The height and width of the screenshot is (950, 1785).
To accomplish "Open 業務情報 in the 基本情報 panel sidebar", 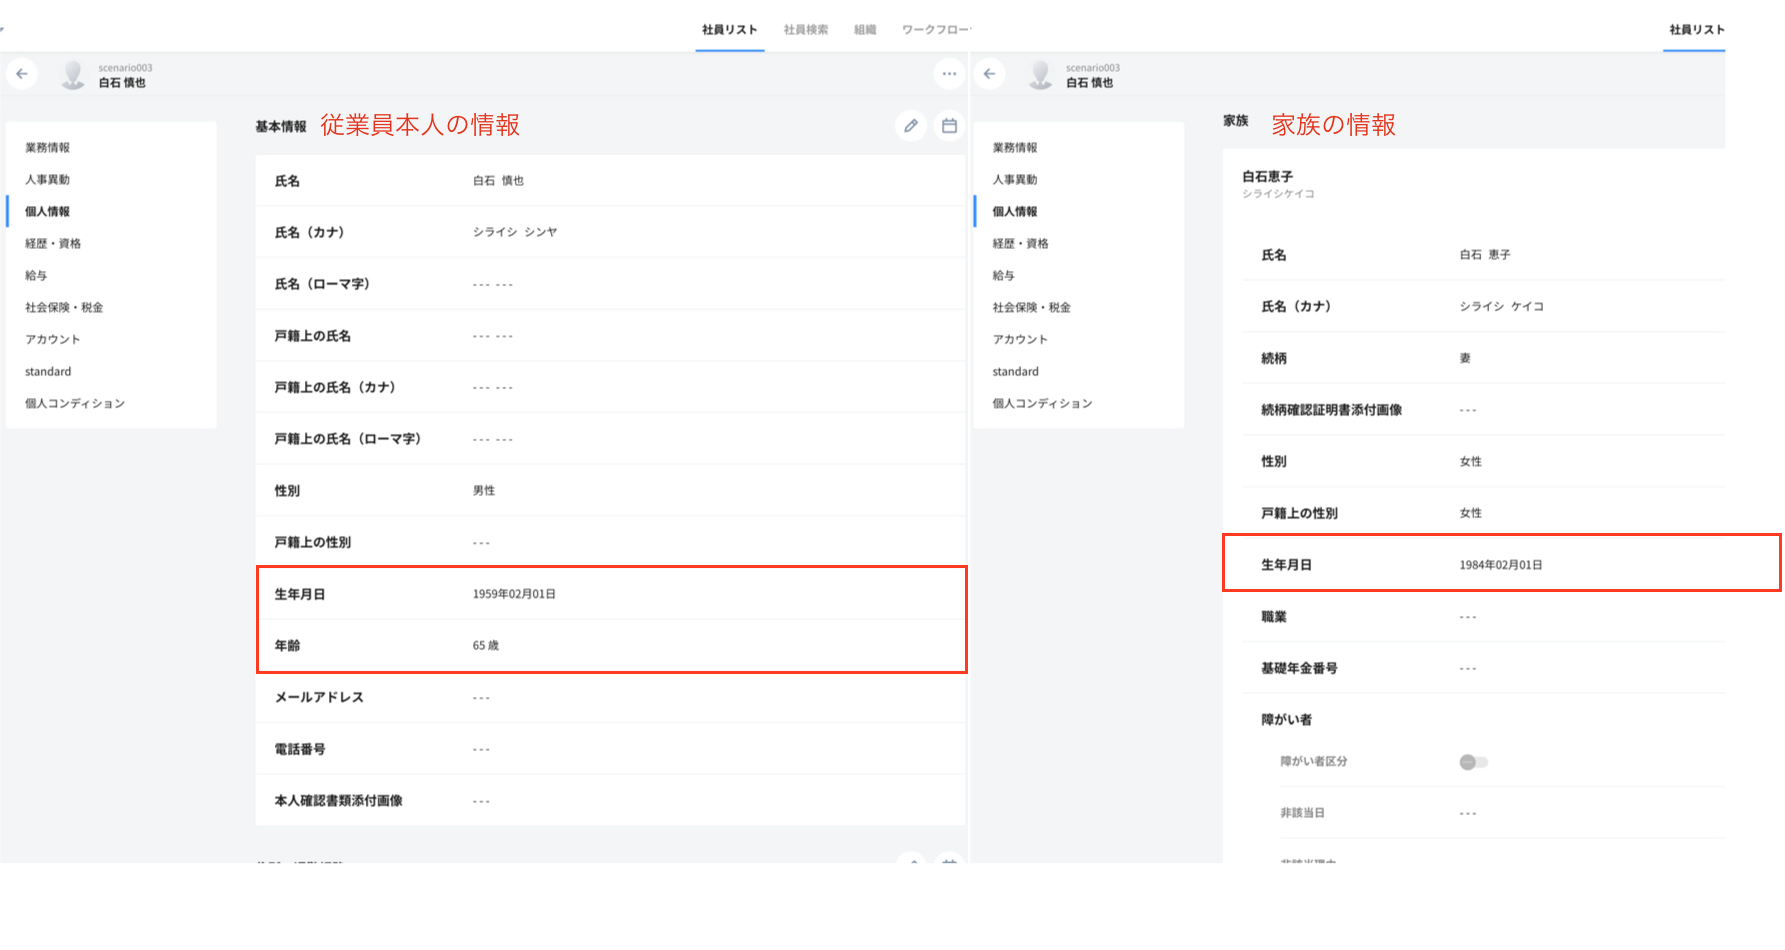I will coord(48,148).
